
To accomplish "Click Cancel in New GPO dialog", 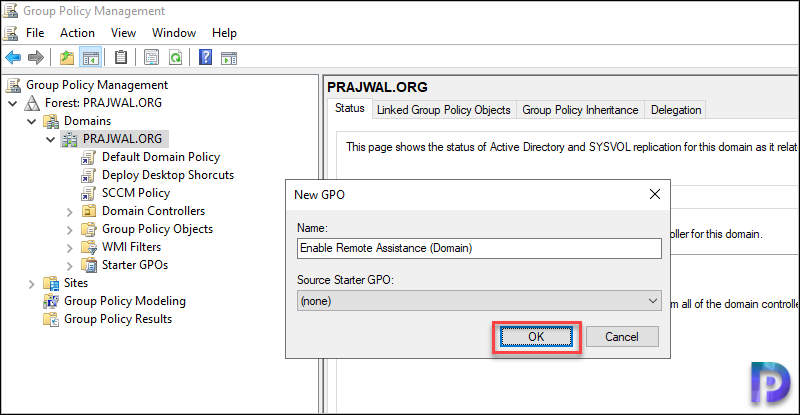I will 622,337.
